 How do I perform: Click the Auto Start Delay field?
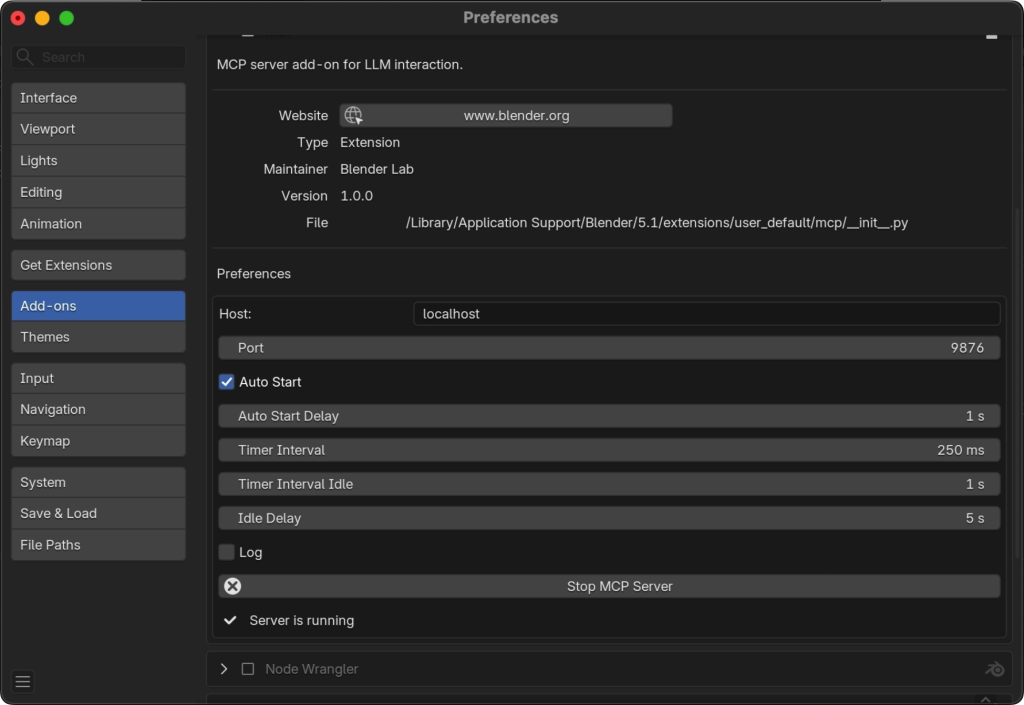coord(609,416)
